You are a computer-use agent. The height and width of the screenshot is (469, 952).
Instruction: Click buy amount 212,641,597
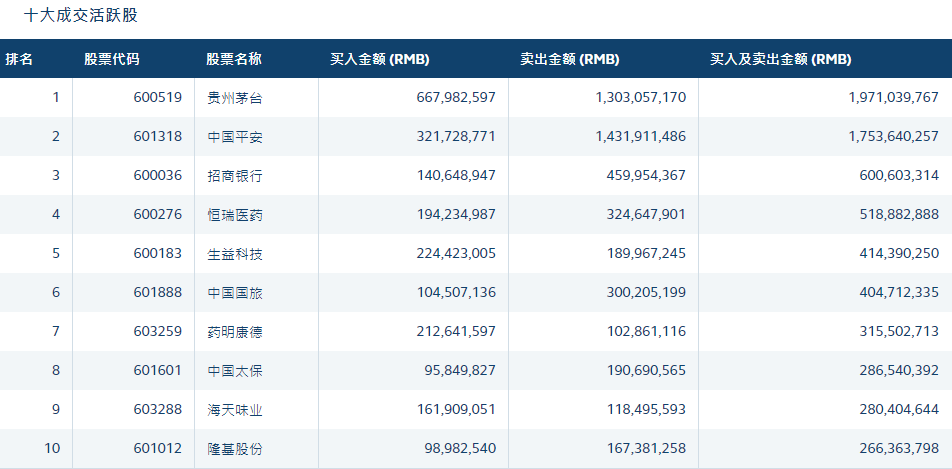click(x=456, y=331)
